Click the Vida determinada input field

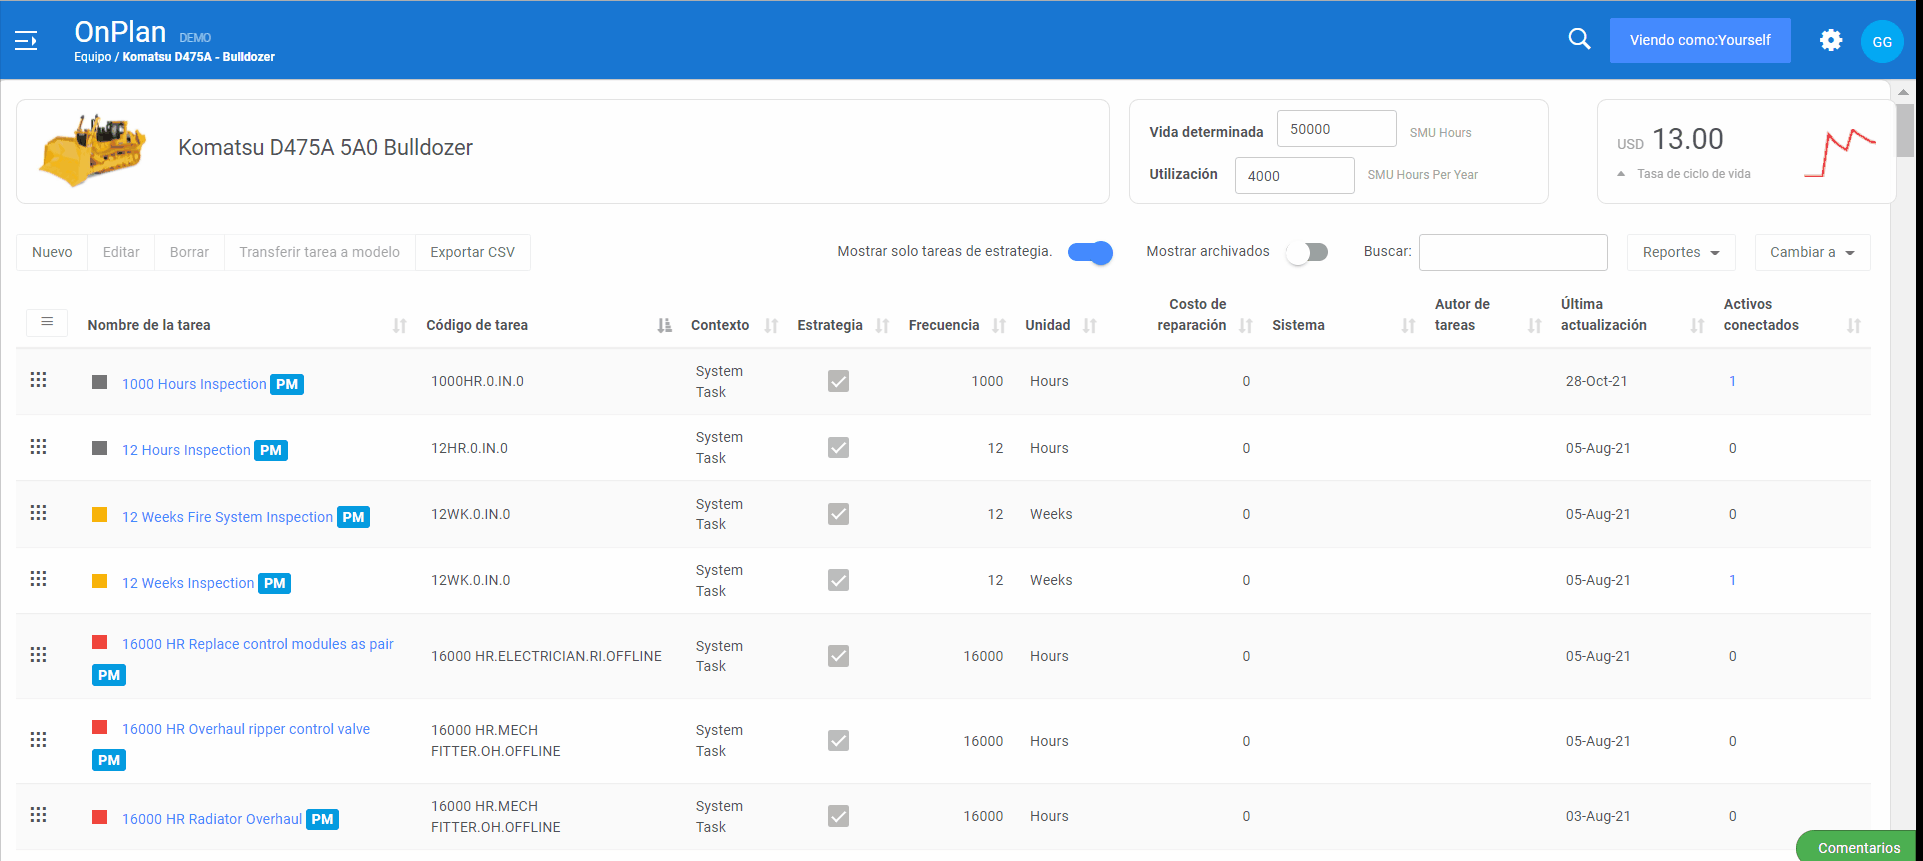(1336, 129)
